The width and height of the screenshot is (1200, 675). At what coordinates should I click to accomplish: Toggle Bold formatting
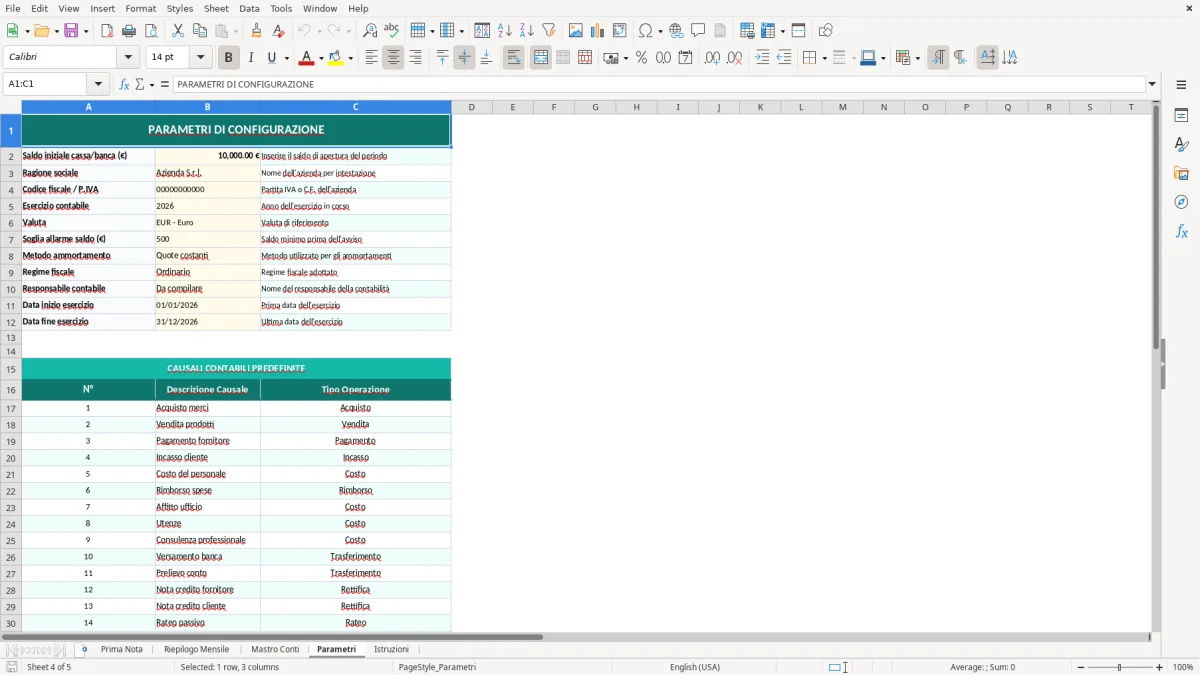point(229,58)
